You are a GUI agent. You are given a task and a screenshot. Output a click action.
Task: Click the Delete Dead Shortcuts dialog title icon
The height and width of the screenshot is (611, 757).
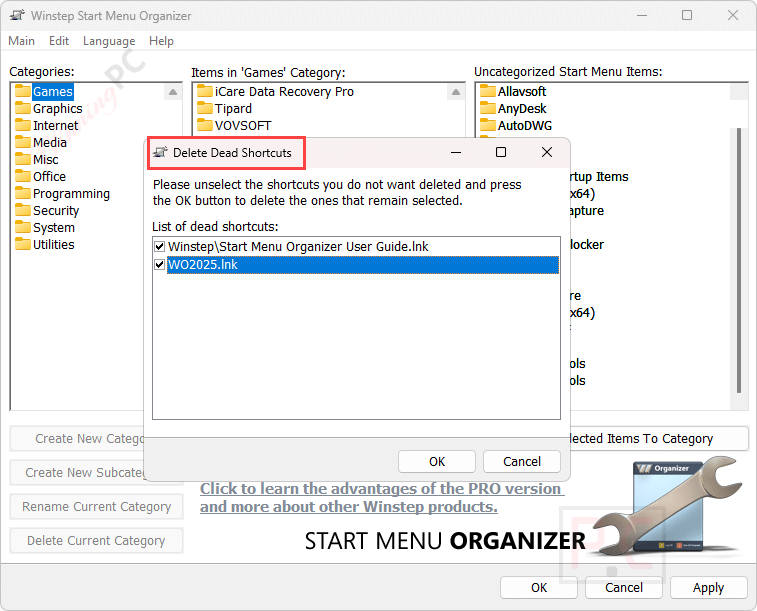pos(160,152)
